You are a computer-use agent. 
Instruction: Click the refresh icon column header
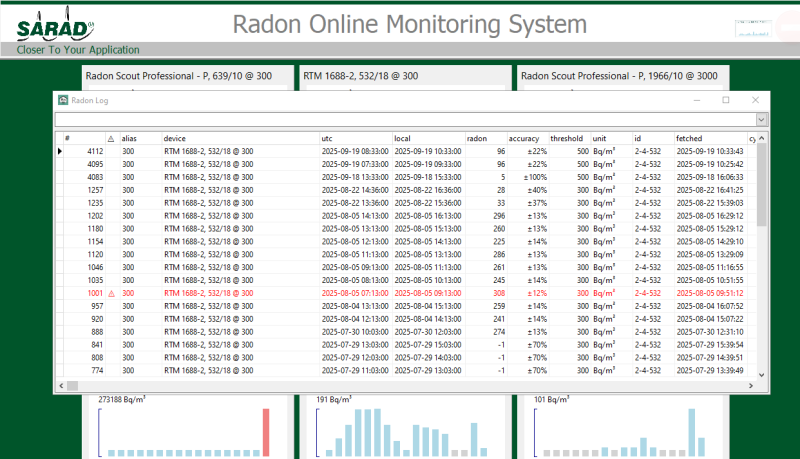[752, 138]
